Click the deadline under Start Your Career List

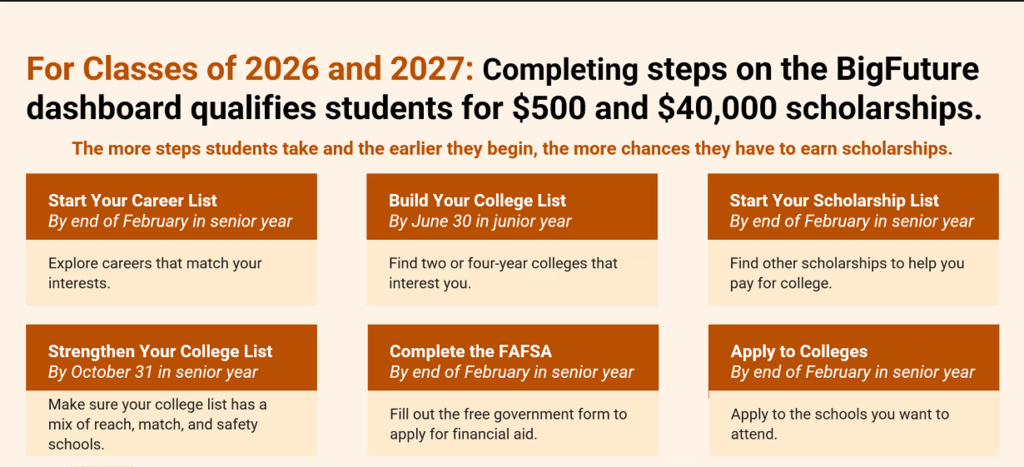point(170,221)
